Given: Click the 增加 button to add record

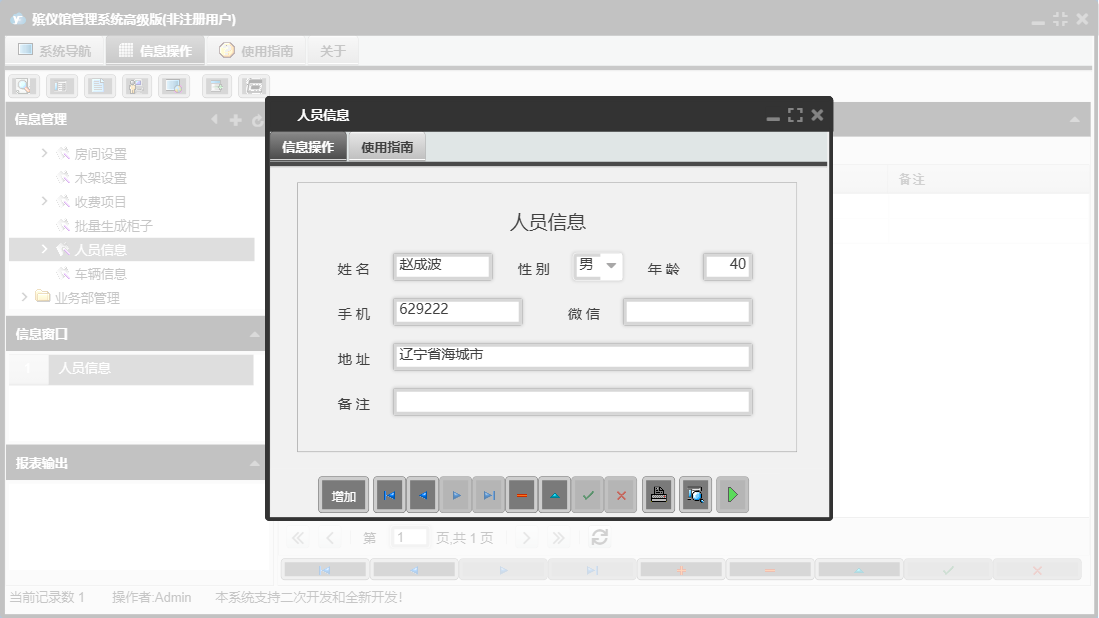Looking at the screenshot, I should [343, 494].
